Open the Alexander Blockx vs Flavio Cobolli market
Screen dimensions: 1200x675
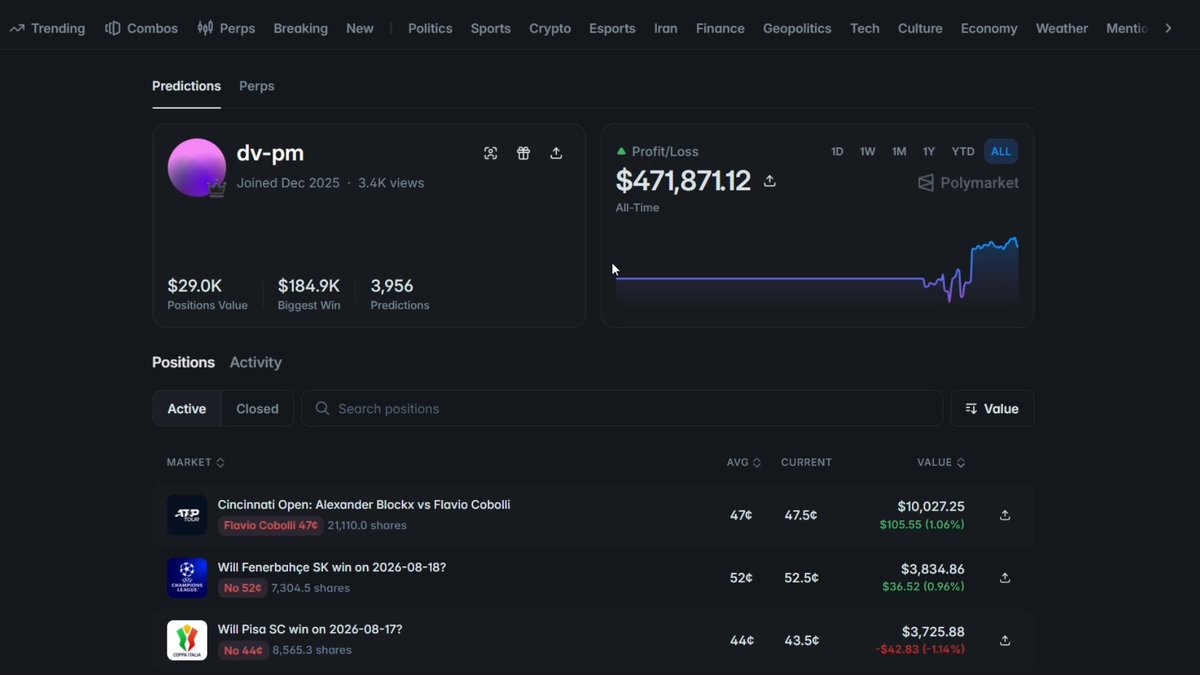(x=364, y=505)
